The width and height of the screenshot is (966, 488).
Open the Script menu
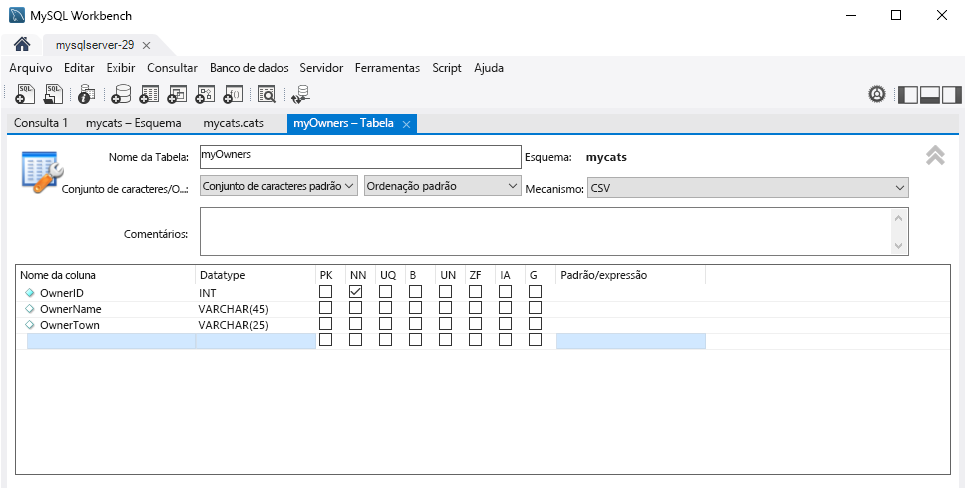pyautogui.click(x=447, y=68)
